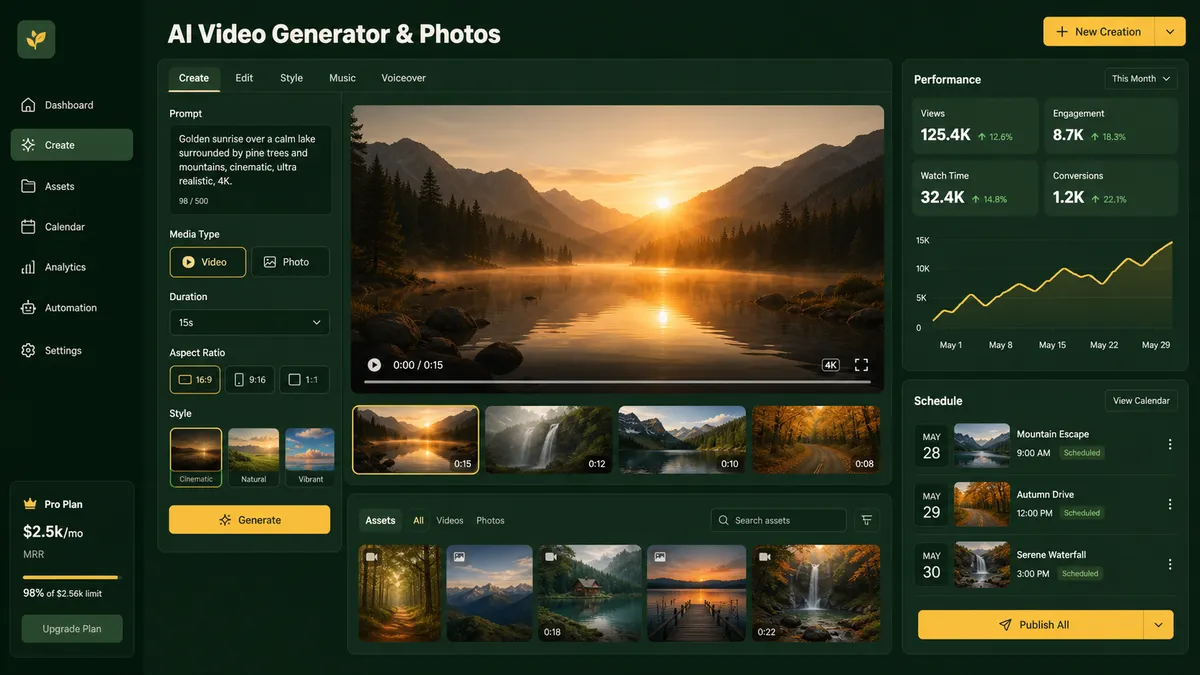This screenshot has height=675, width=1200.
Task: Select Cinematic style
Action: coord(196,457)
